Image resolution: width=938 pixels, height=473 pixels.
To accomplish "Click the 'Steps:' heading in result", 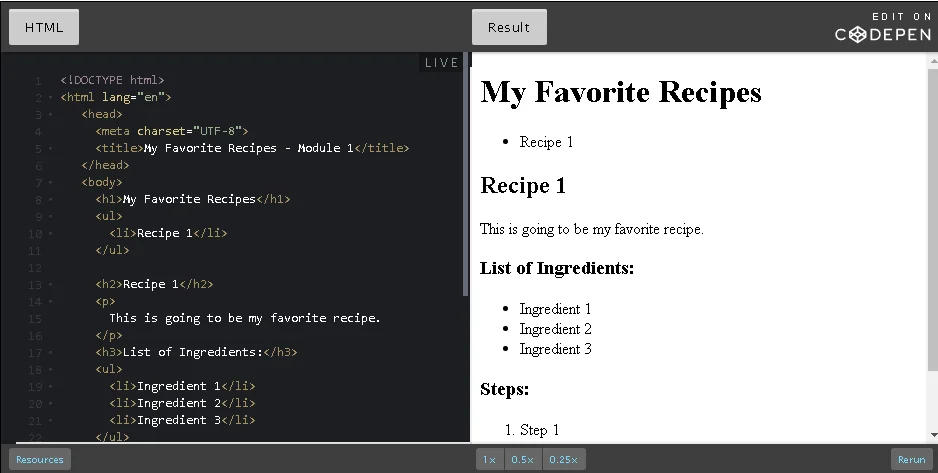I will click(504, 389).
